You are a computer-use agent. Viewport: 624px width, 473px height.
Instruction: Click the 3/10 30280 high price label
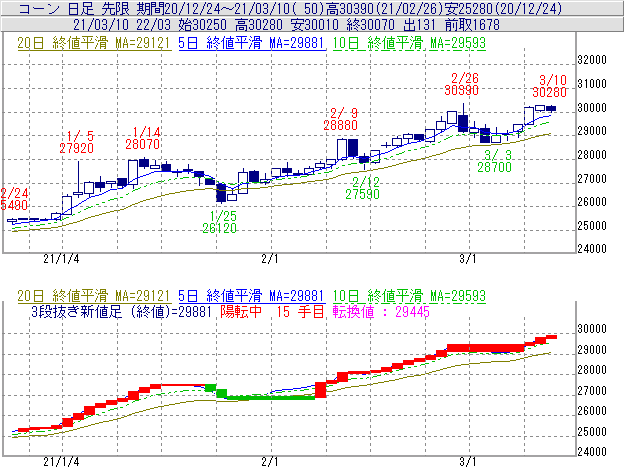point(550,86)
